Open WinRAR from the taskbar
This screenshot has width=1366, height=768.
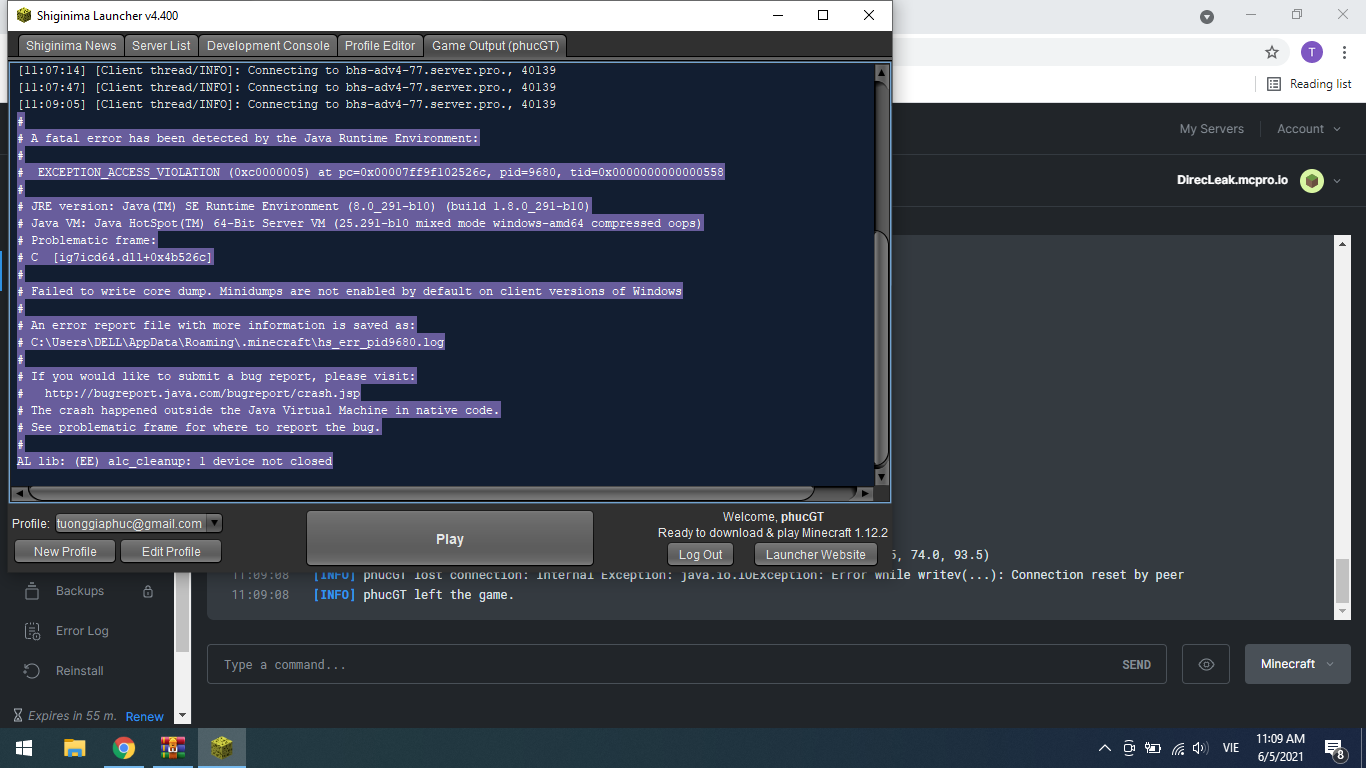coord(173,748)
